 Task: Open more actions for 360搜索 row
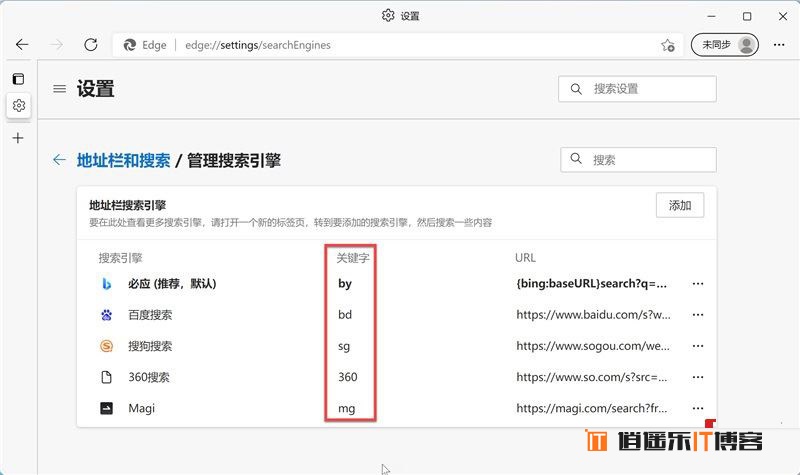click(698, 377)
